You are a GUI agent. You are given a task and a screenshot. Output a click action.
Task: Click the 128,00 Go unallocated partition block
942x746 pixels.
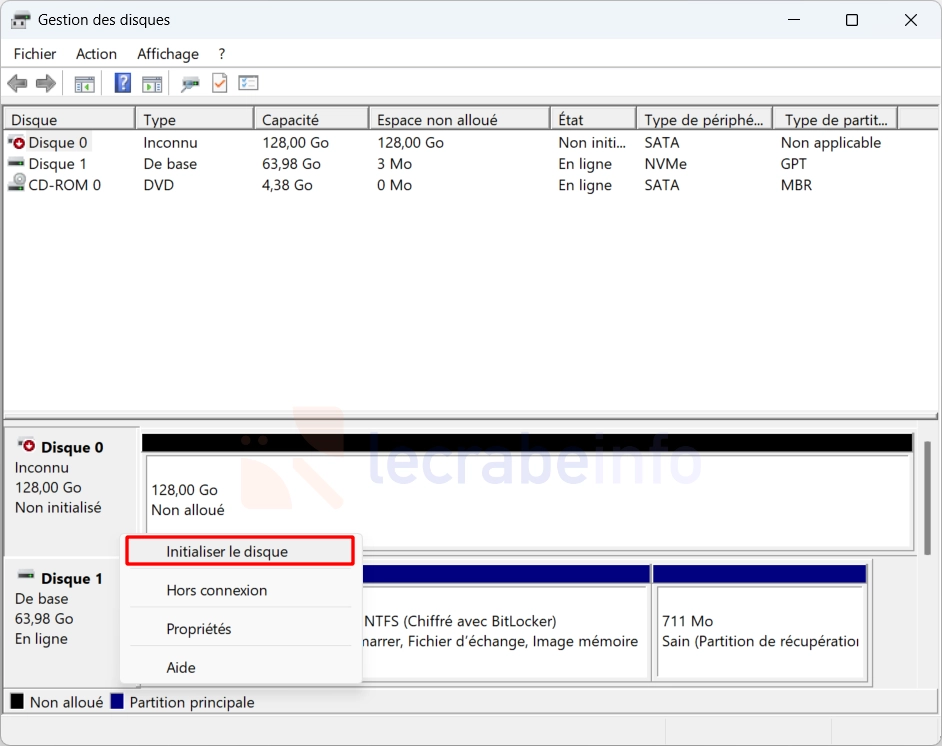coord(528,500)
